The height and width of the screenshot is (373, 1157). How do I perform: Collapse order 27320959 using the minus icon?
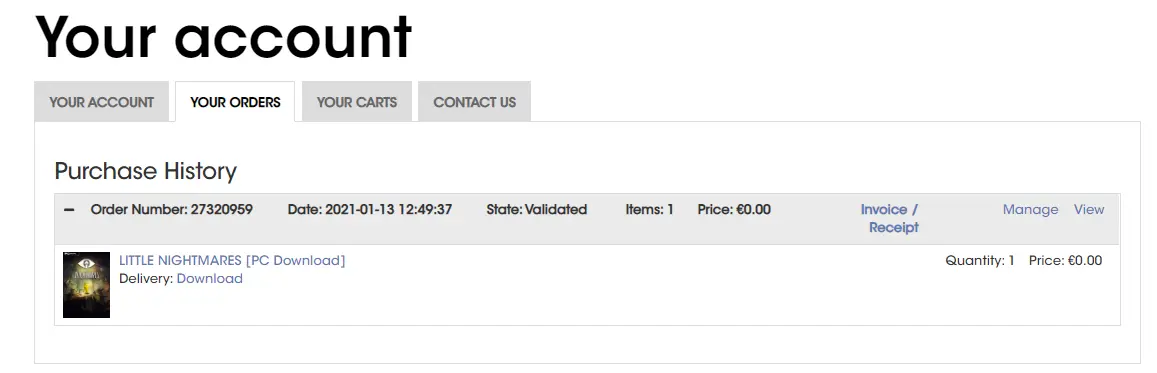[69, 209]
